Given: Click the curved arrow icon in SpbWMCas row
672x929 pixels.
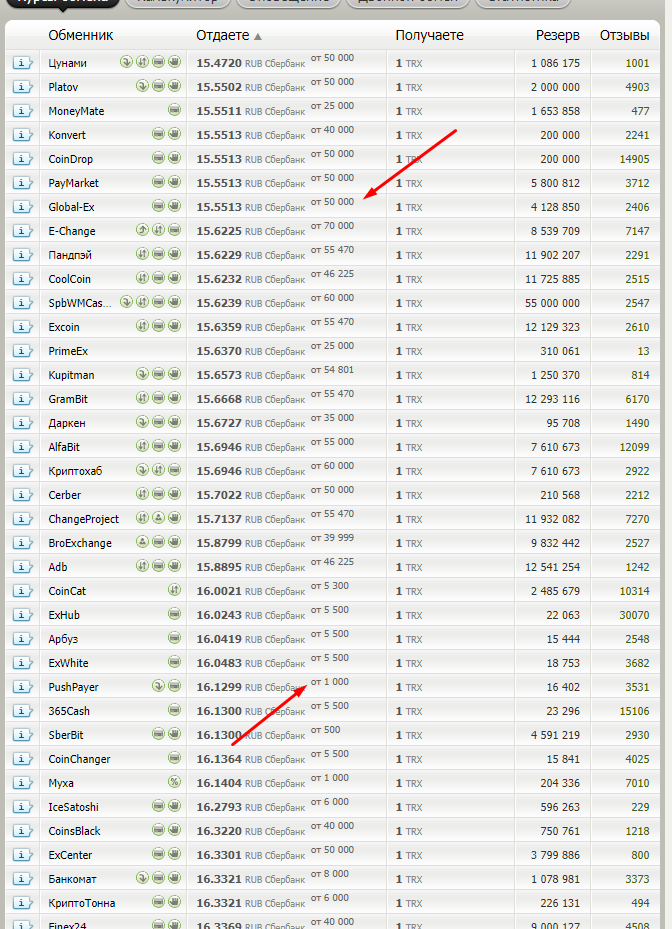Looking at the screenshot, I should click(x=126, y=302).
